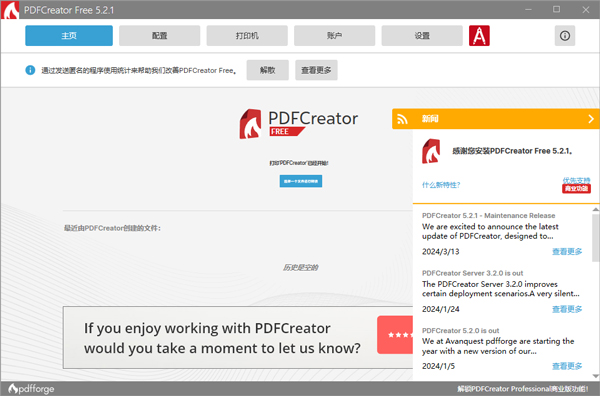Image resolution: width=600 pixels, height=396 pixels.
Task: Open 查看更多 for the 2024/3/13 news
Action: coord(567,251)
